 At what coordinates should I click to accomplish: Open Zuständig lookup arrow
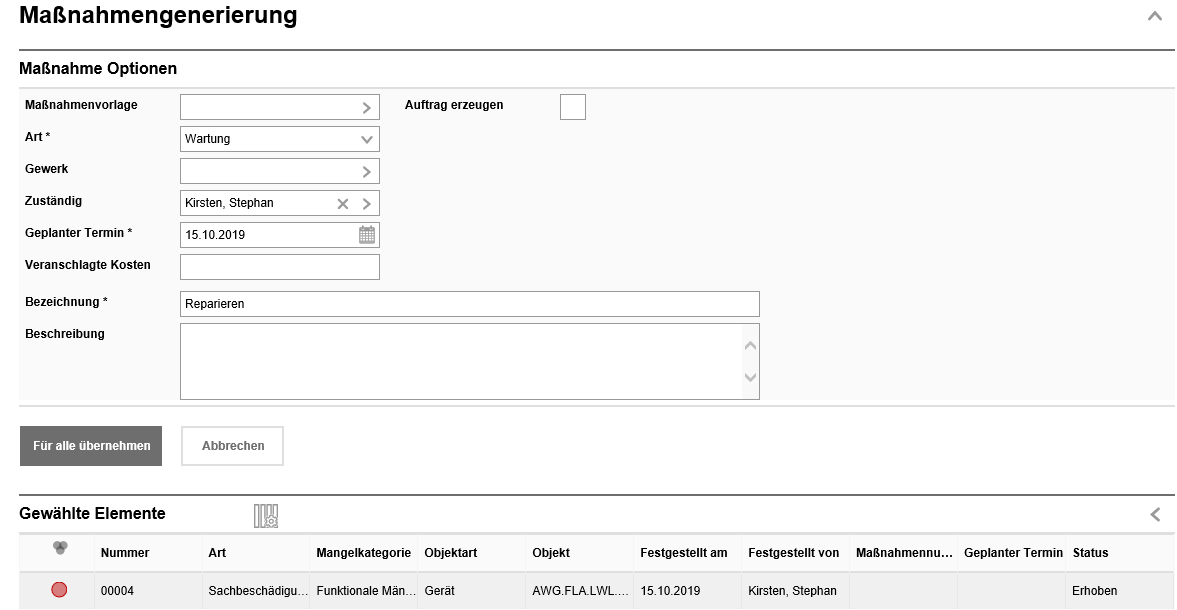(367, 204)
